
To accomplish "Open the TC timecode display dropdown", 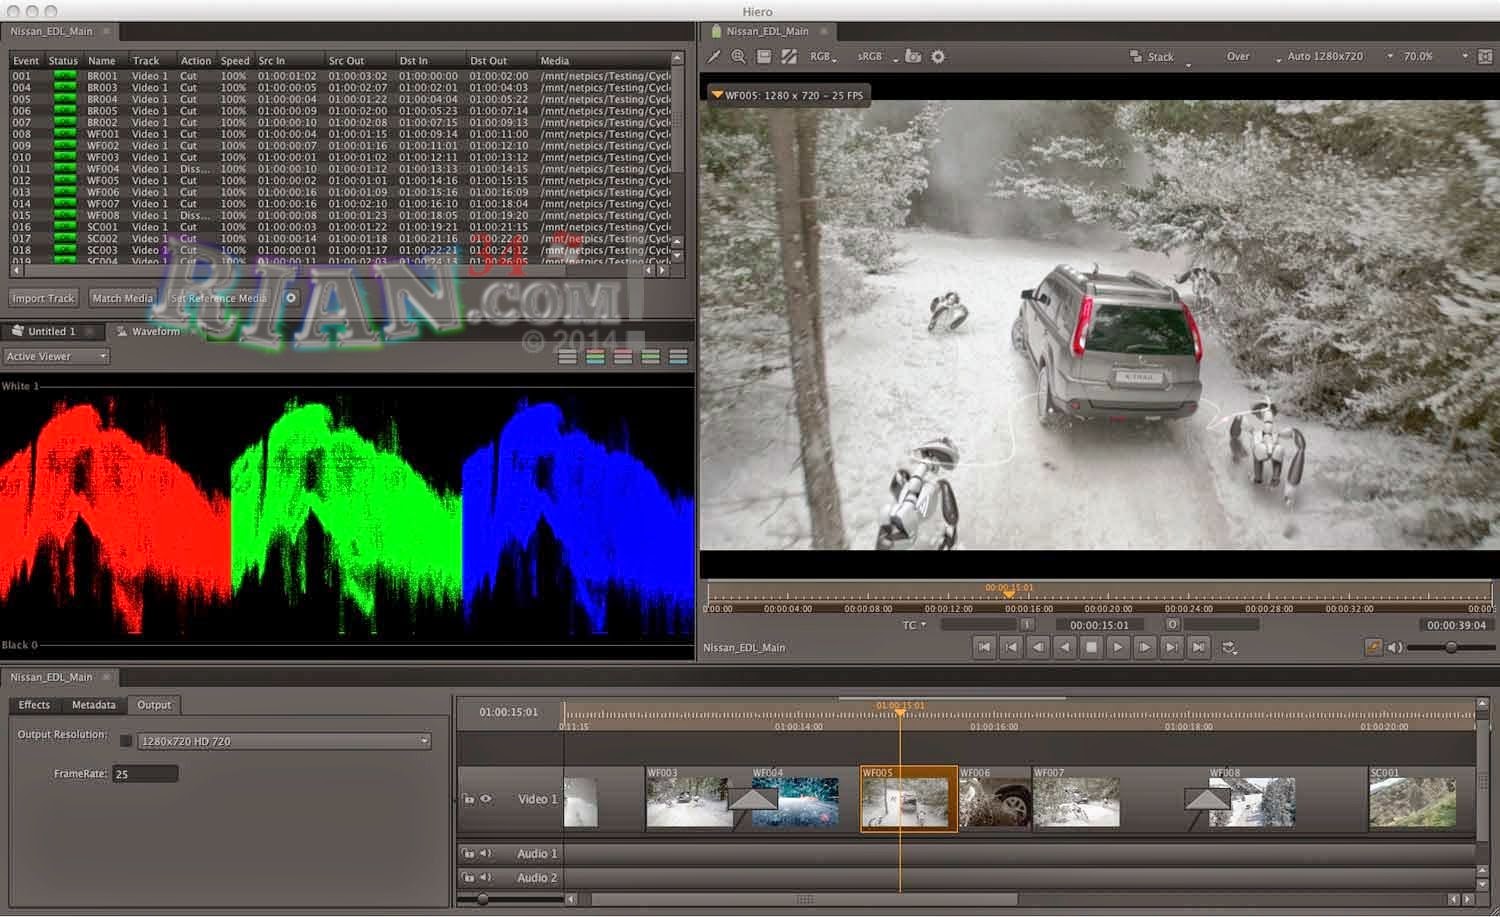I will point(914,625).
